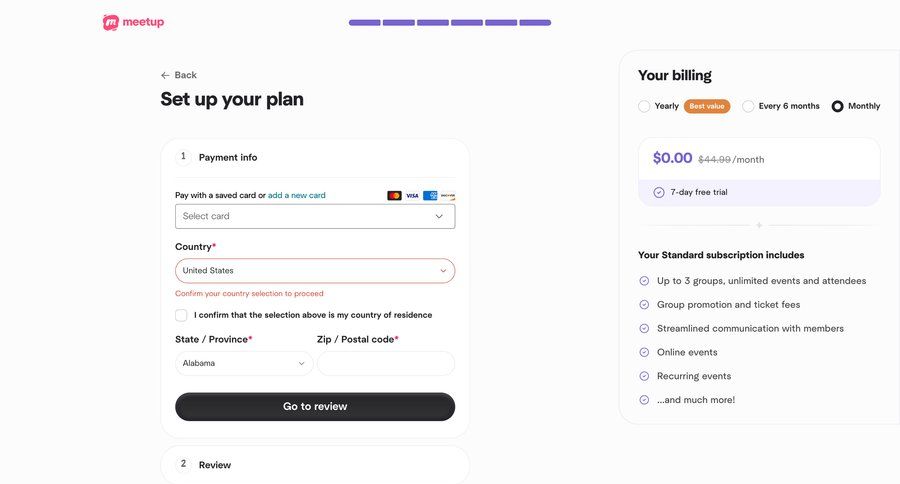Click the American Express card icon
Viewport: 900px width, 484px height.
430,196
